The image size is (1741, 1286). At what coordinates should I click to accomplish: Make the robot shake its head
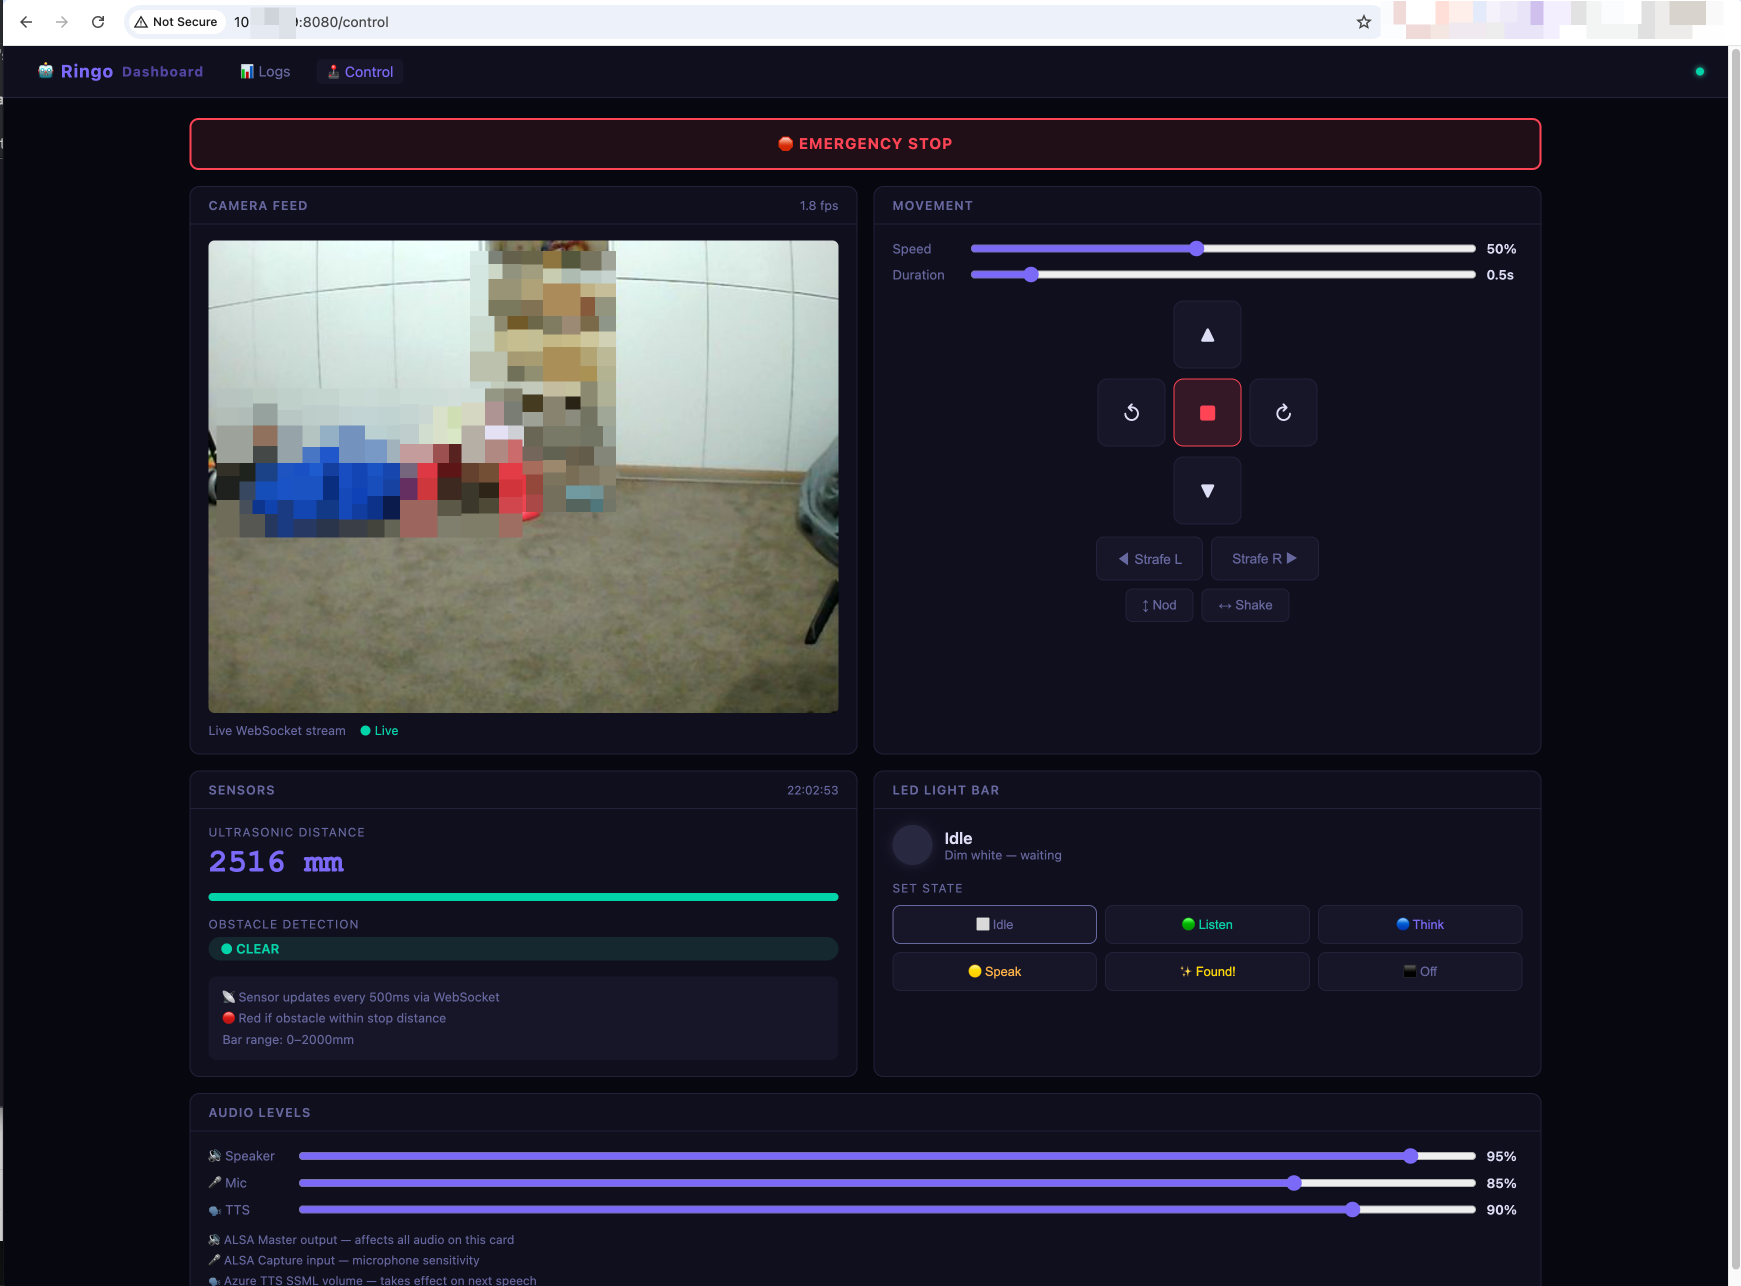pos(1245,605)
